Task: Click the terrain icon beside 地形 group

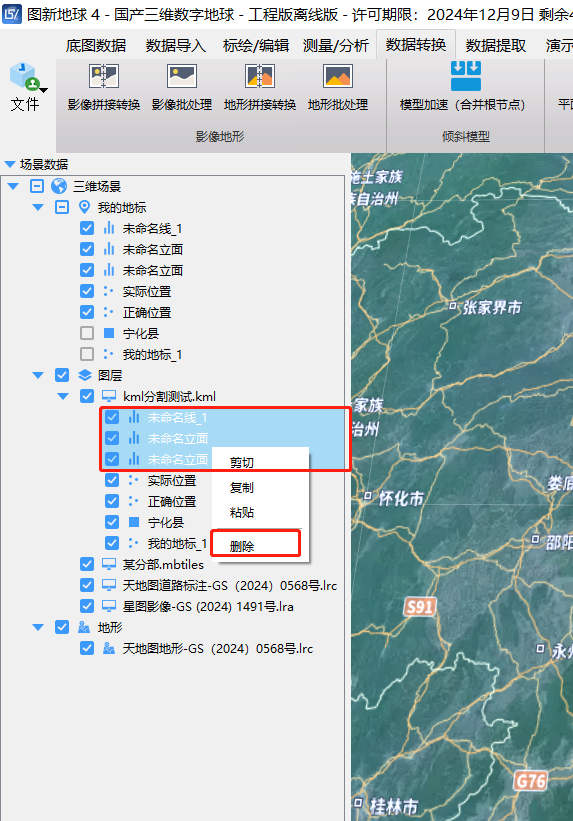Action: tap(84, 627)
